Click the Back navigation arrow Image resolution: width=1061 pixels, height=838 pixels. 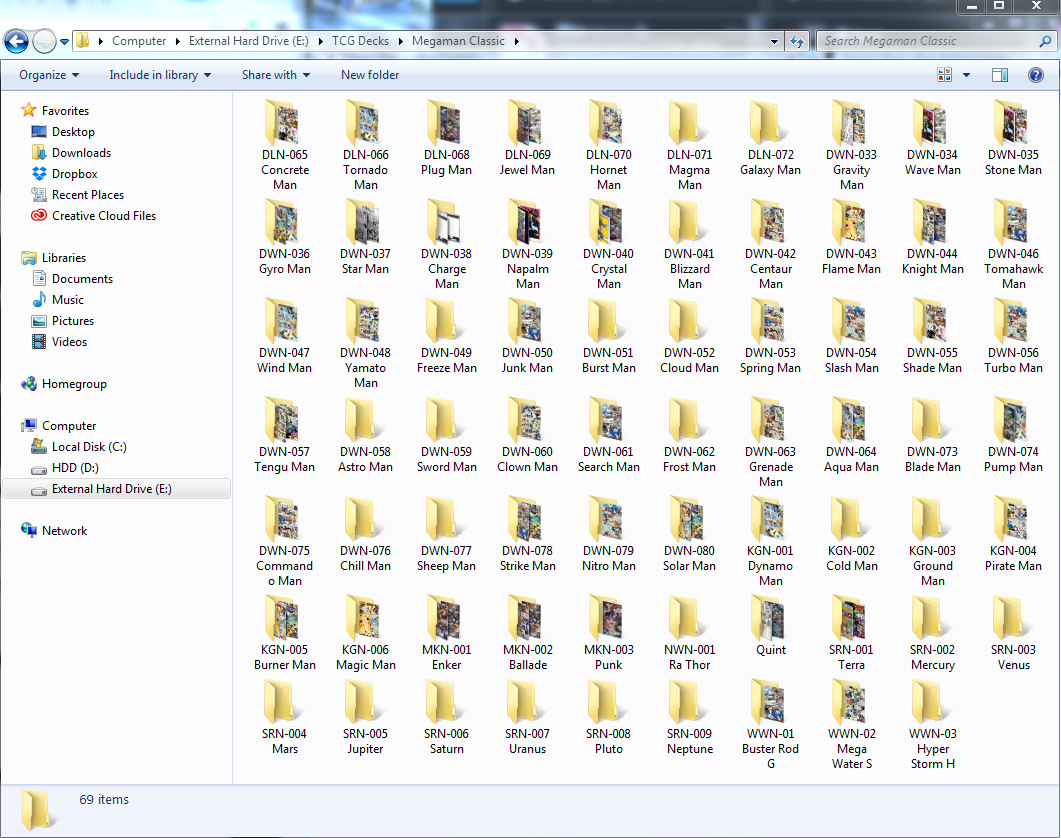tap(16, 41)
